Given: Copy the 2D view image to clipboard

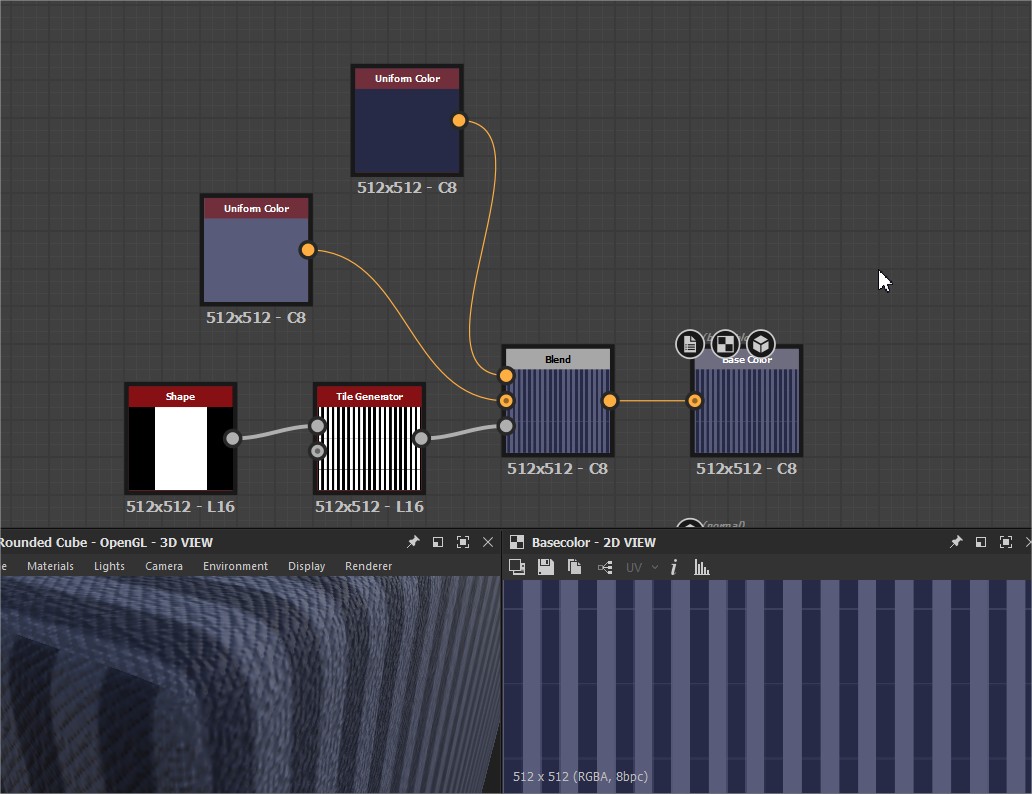Looking at the screenshot, I should [x=573, y=567].
